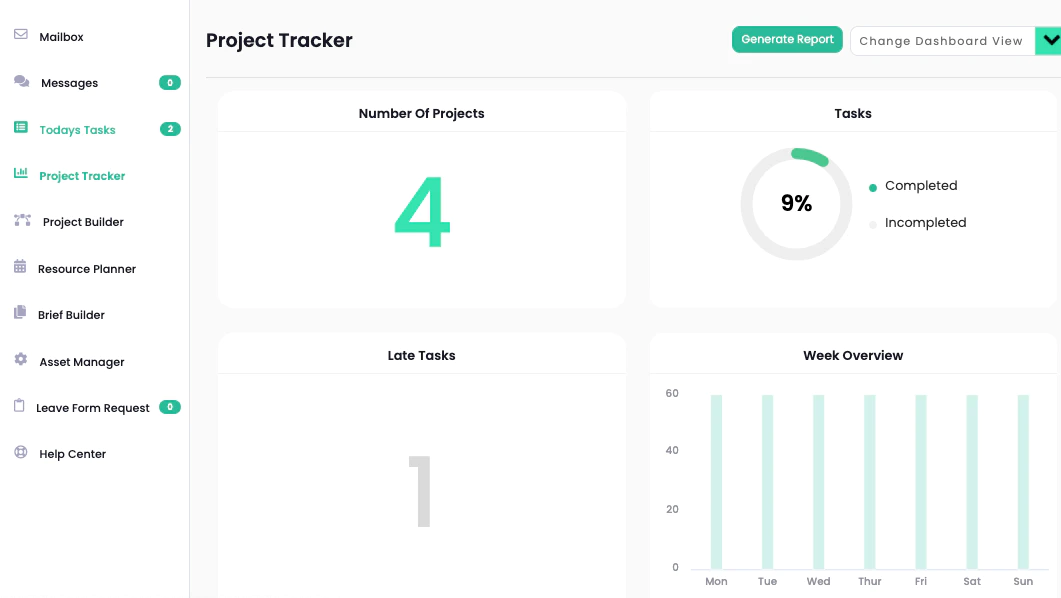Go to Project Builder menu item
This screenshot has height=598, width=1061.
83,222
